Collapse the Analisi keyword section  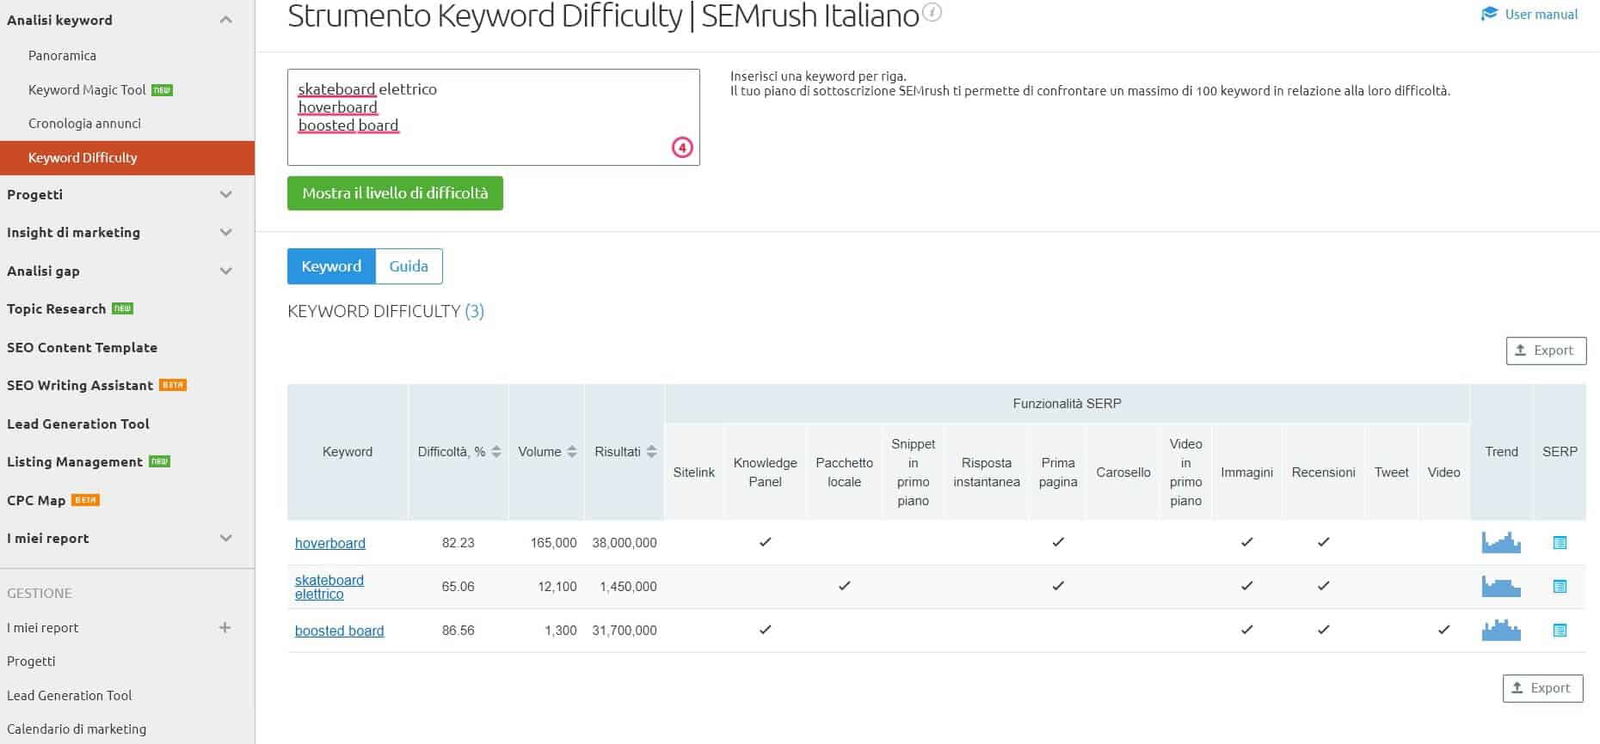[226, 20]
